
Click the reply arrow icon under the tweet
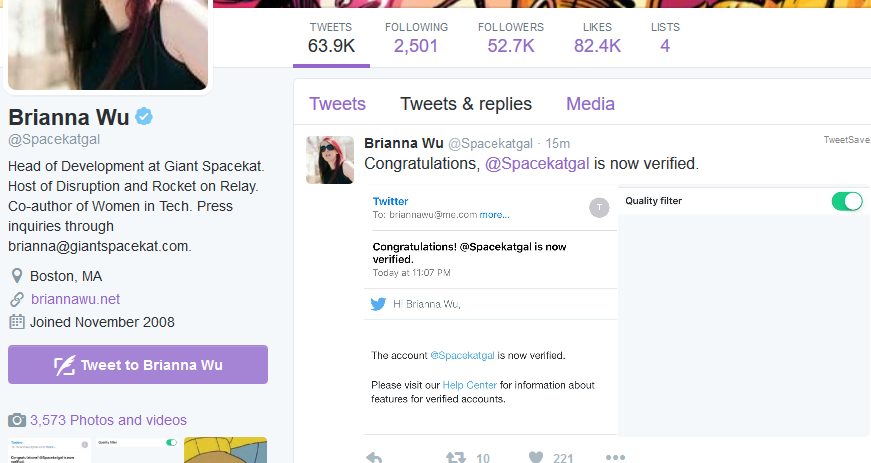374,457
